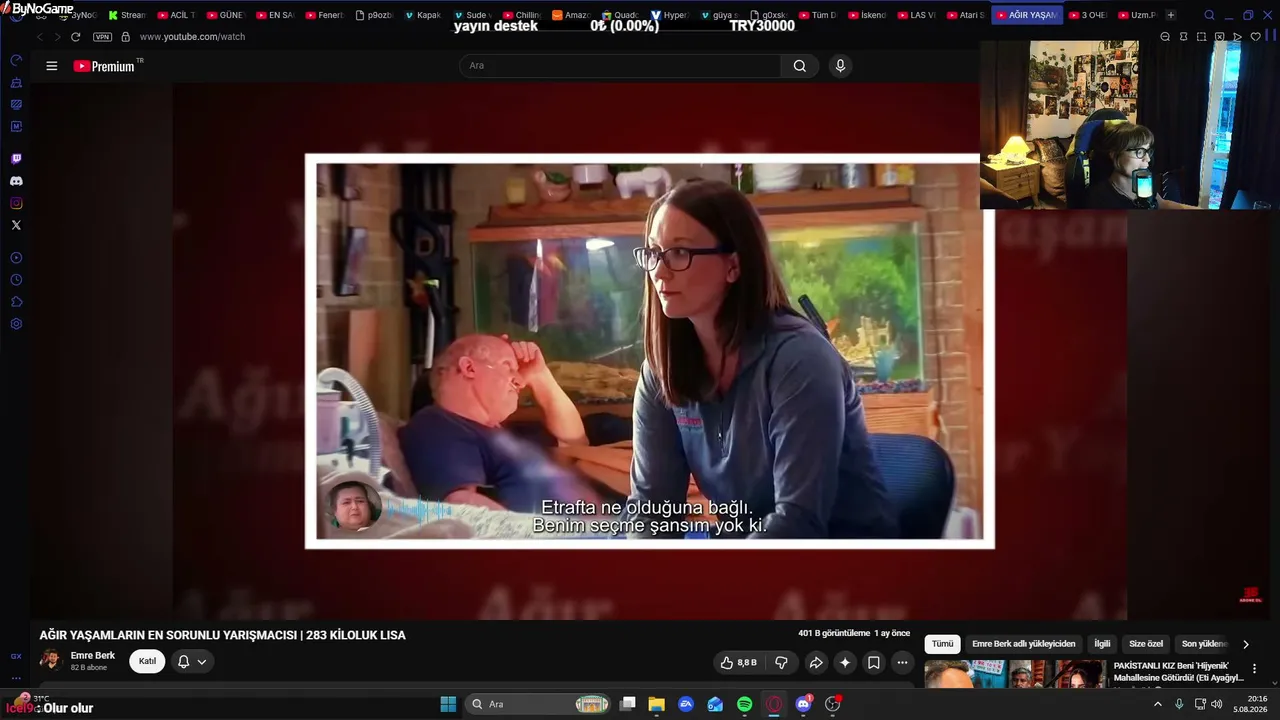The height and width of the screenshot is (720, 1280).
Task: Toggle microphone status in system tray
Action: coord(1179,704)
